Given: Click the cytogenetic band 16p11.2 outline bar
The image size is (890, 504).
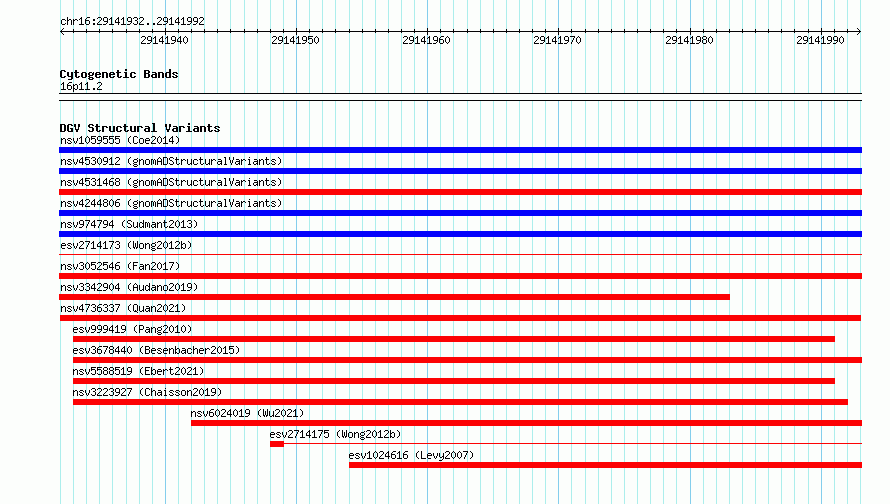Looking at the screenshot, I should (460, 97).
